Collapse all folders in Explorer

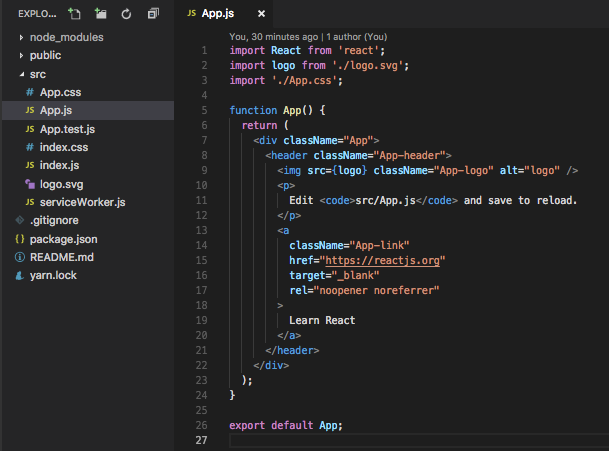[x=153, y=14]
